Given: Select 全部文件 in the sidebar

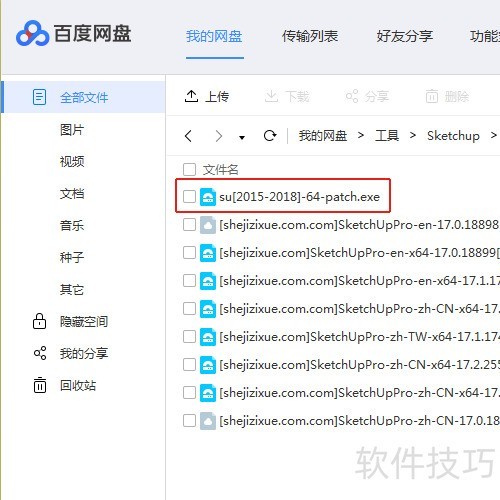Looking at the screenshot, I should tap(84, 97).
